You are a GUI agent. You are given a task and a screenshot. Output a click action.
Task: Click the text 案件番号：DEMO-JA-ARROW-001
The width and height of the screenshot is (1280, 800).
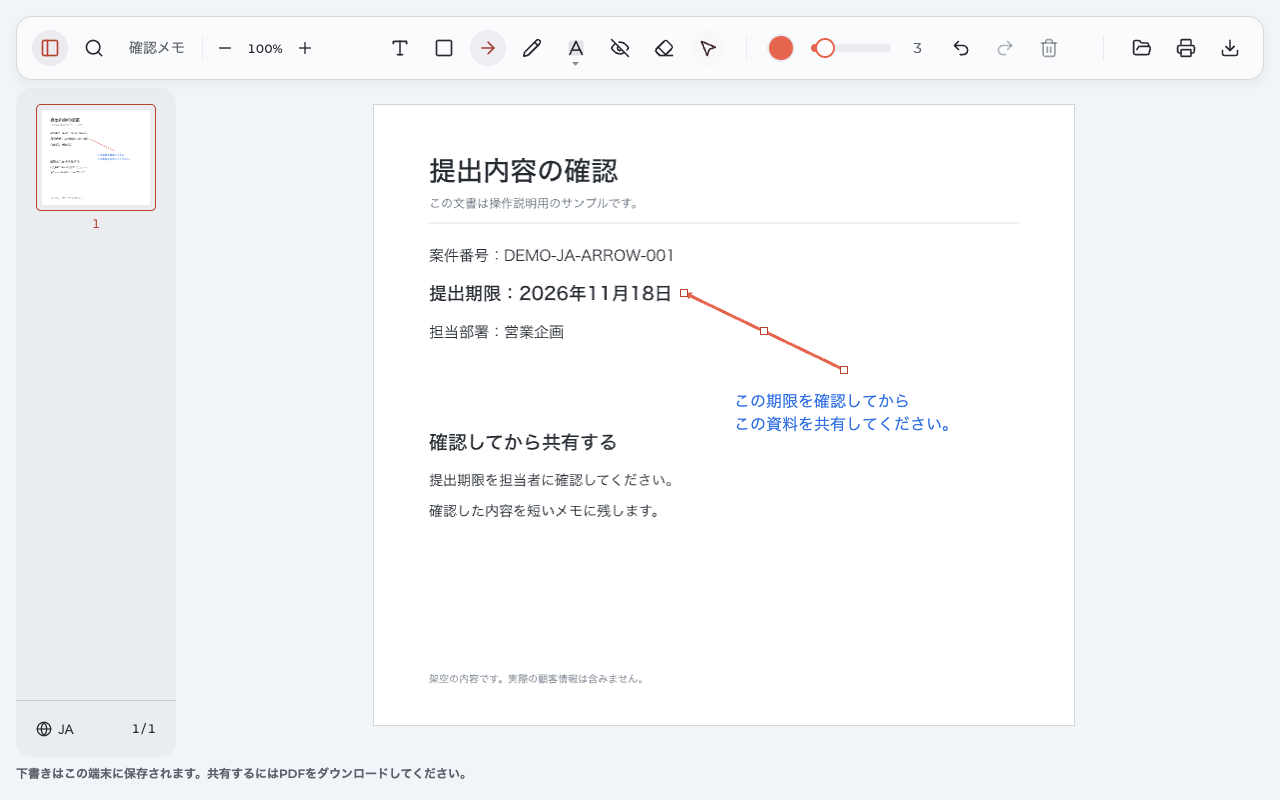point(552,255)
